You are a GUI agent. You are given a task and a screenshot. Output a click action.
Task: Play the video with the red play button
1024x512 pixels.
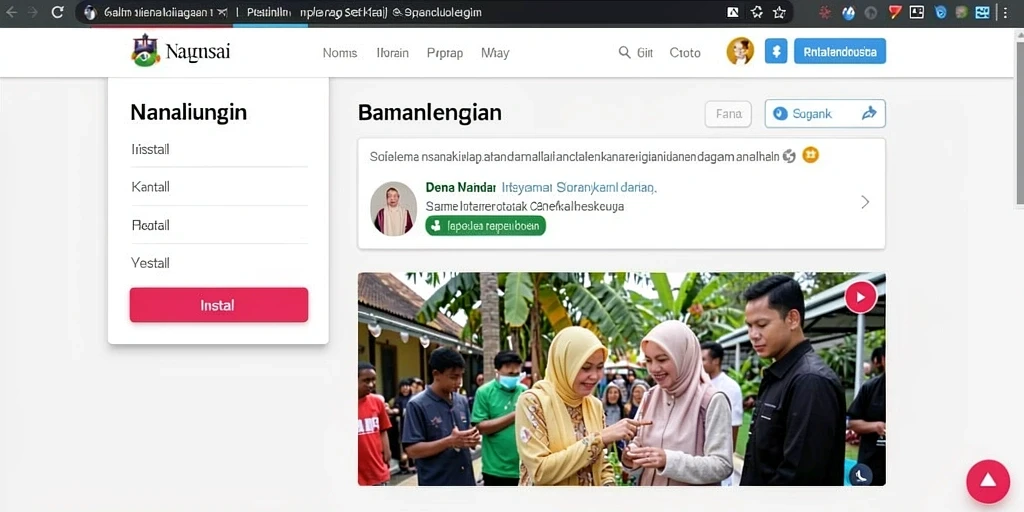tap(860, 297)
